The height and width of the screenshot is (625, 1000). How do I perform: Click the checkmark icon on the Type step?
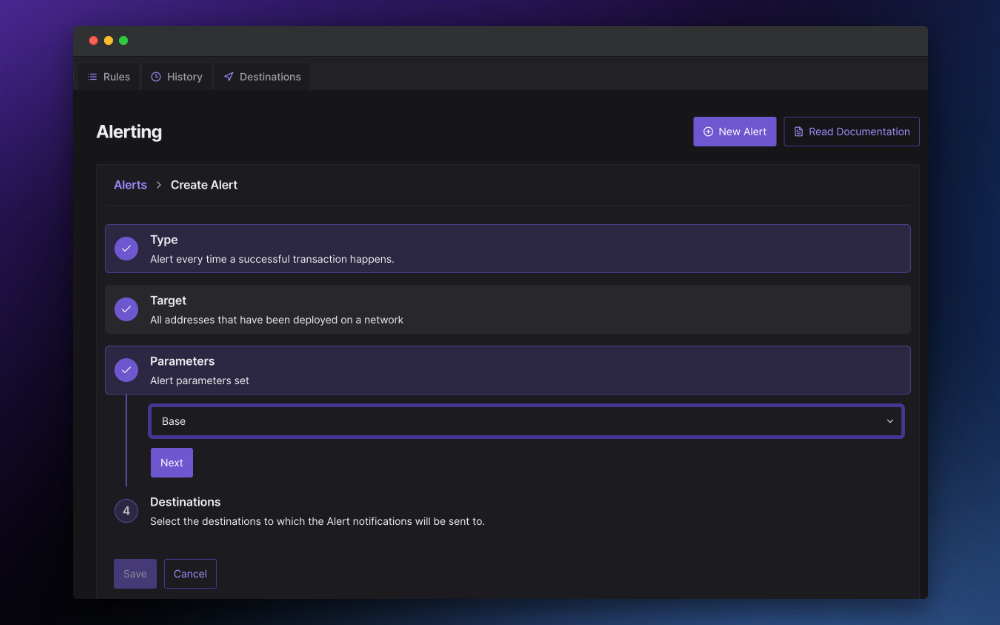coord(126,248)
